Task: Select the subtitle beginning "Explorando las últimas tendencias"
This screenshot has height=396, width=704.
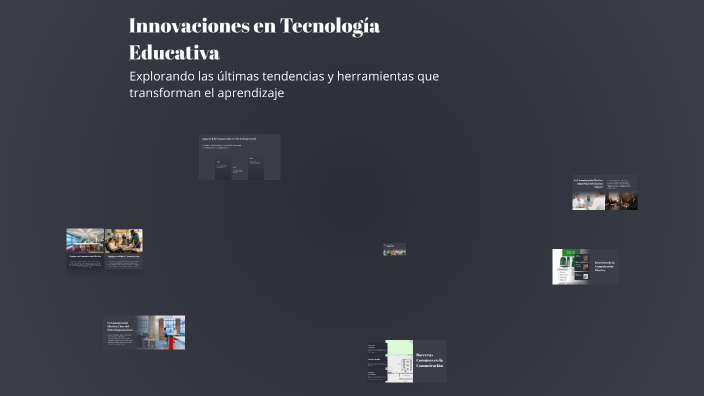Action: click(x=284, y=84)
